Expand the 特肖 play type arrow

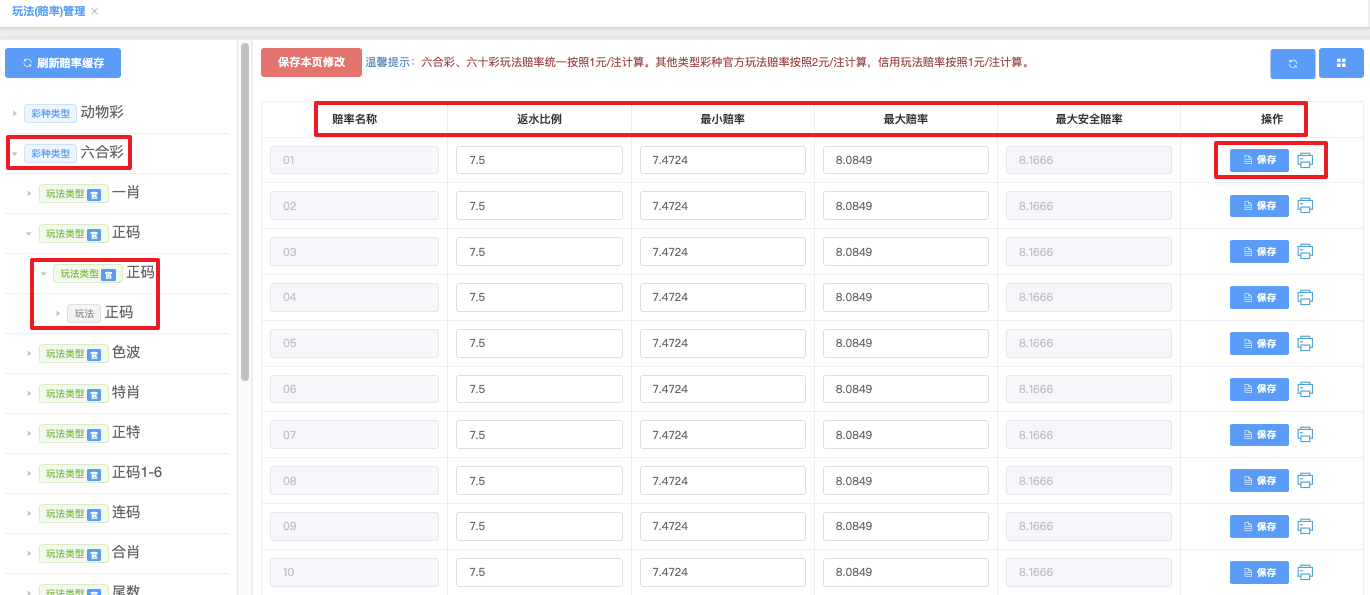click(x=29, y=393)
